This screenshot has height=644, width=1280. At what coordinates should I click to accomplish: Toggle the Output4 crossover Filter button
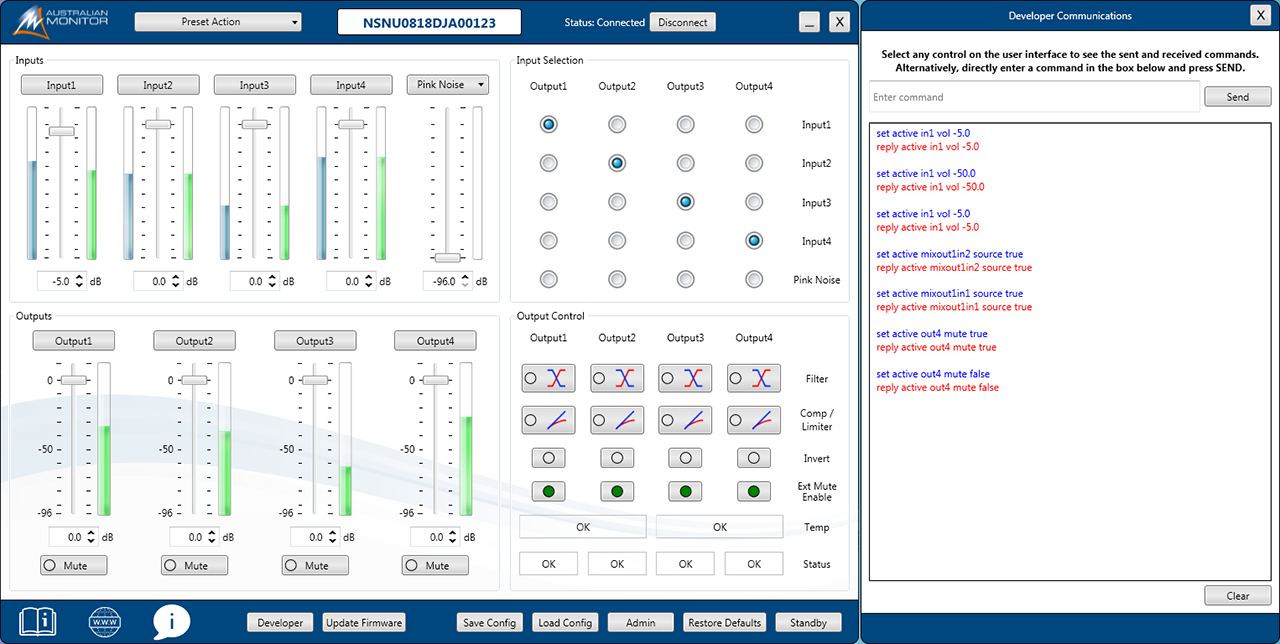click(753, 378)
